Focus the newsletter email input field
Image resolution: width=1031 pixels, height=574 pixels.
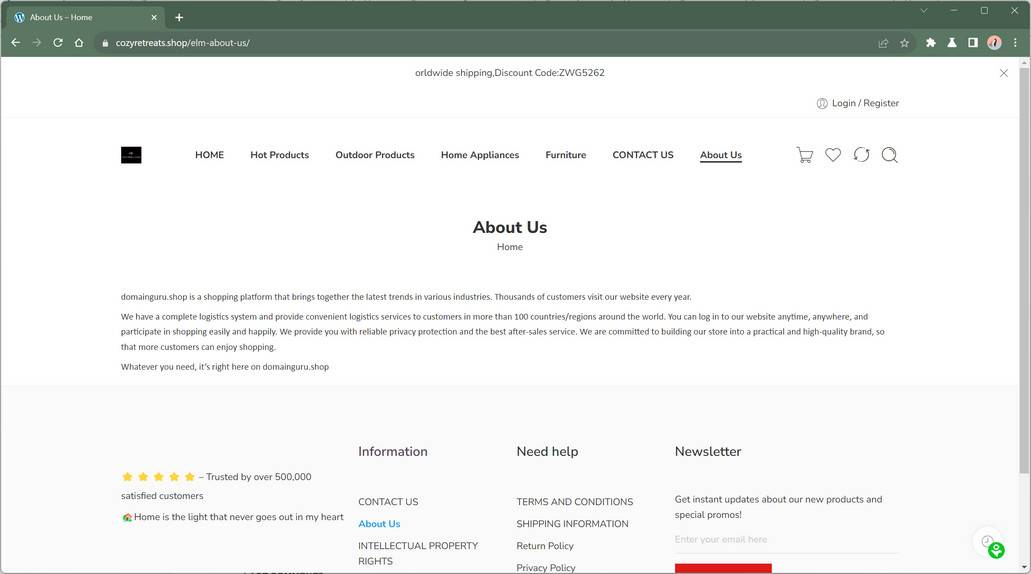click(786, 540)
